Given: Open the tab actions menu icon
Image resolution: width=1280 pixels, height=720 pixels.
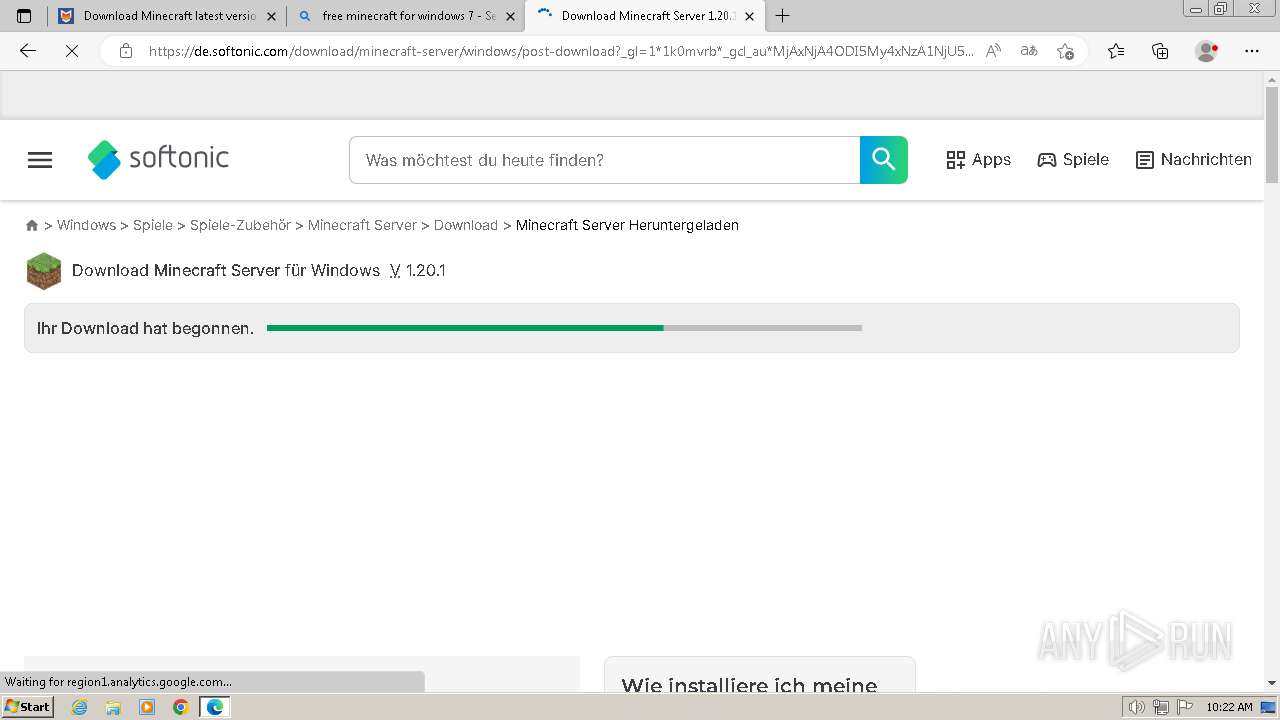Looking at the screenshot, I should (x=24, y=16).
